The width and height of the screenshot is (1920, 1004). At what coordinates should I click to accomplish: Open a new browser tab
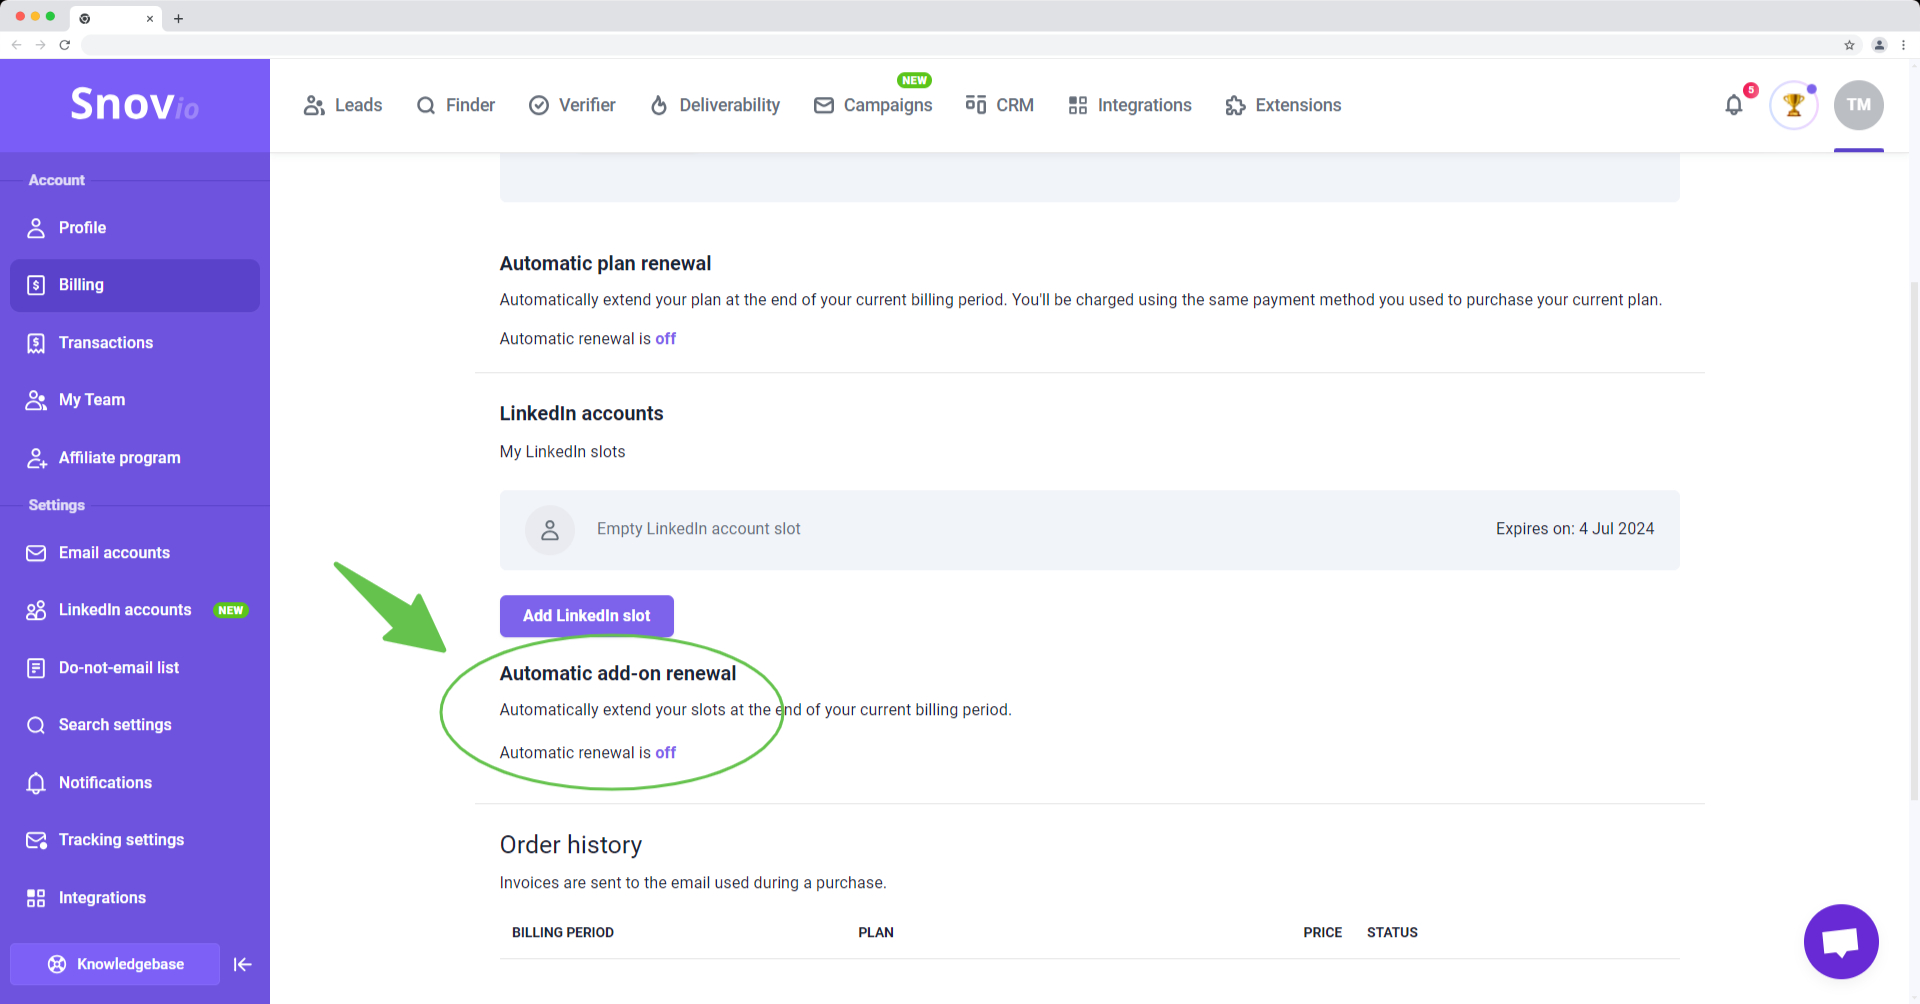point(178,18)
